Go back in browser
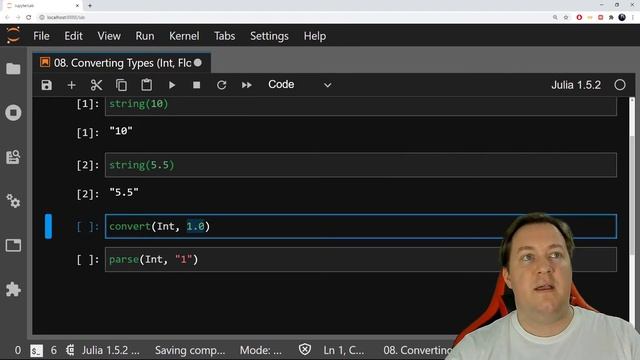This screenshot has width=640, height=360. coord(7,17)
